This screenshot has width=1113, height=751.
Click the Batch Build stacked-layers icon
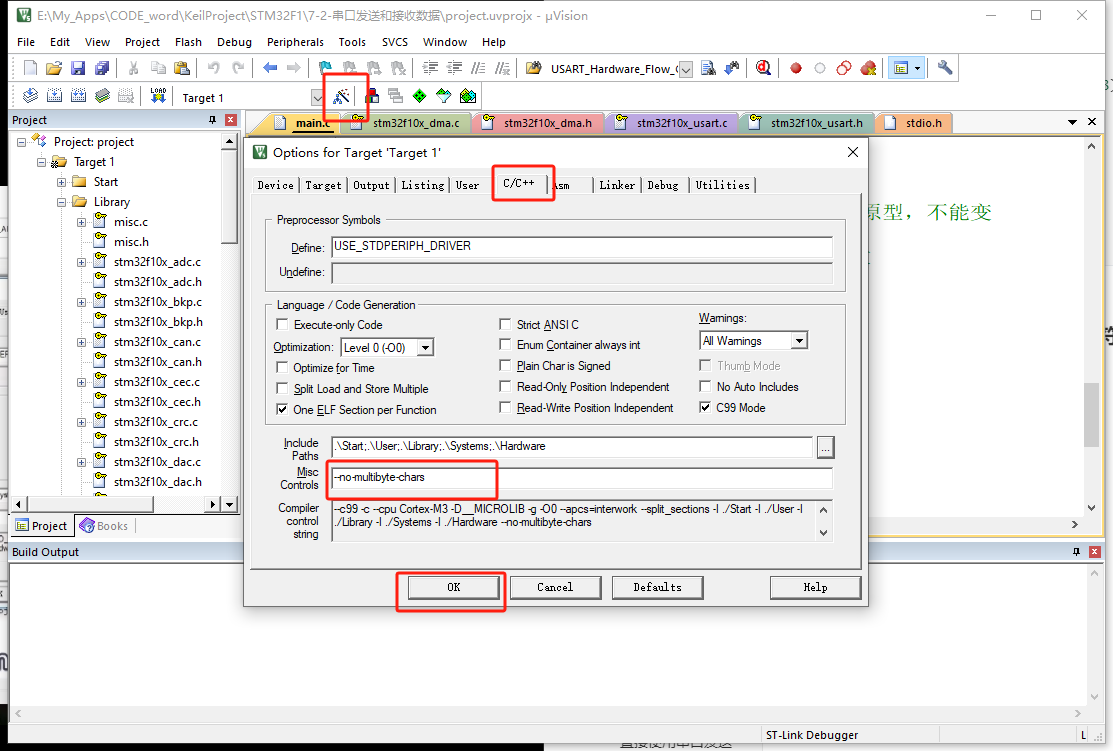103,96
